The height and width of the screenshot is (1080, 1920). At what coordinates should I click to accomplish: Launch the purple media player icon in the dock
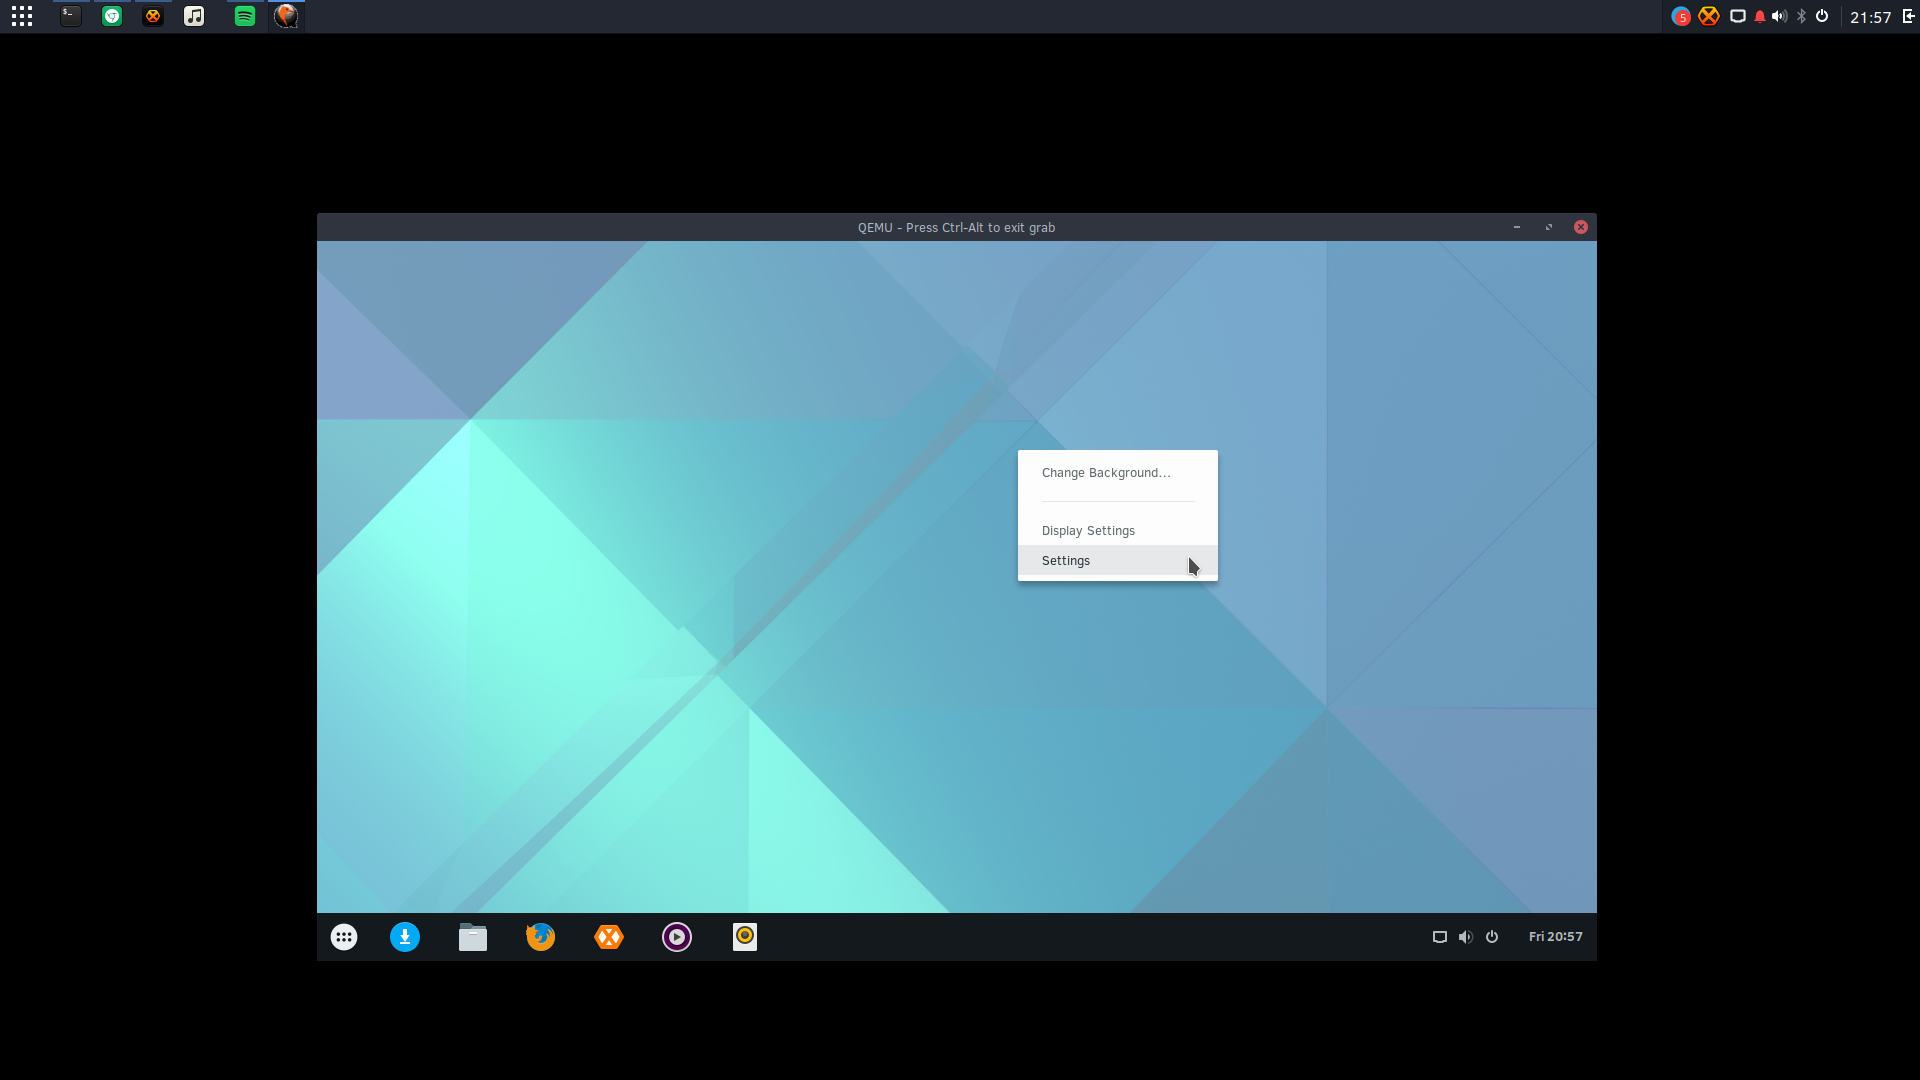[x=677, y=937]
